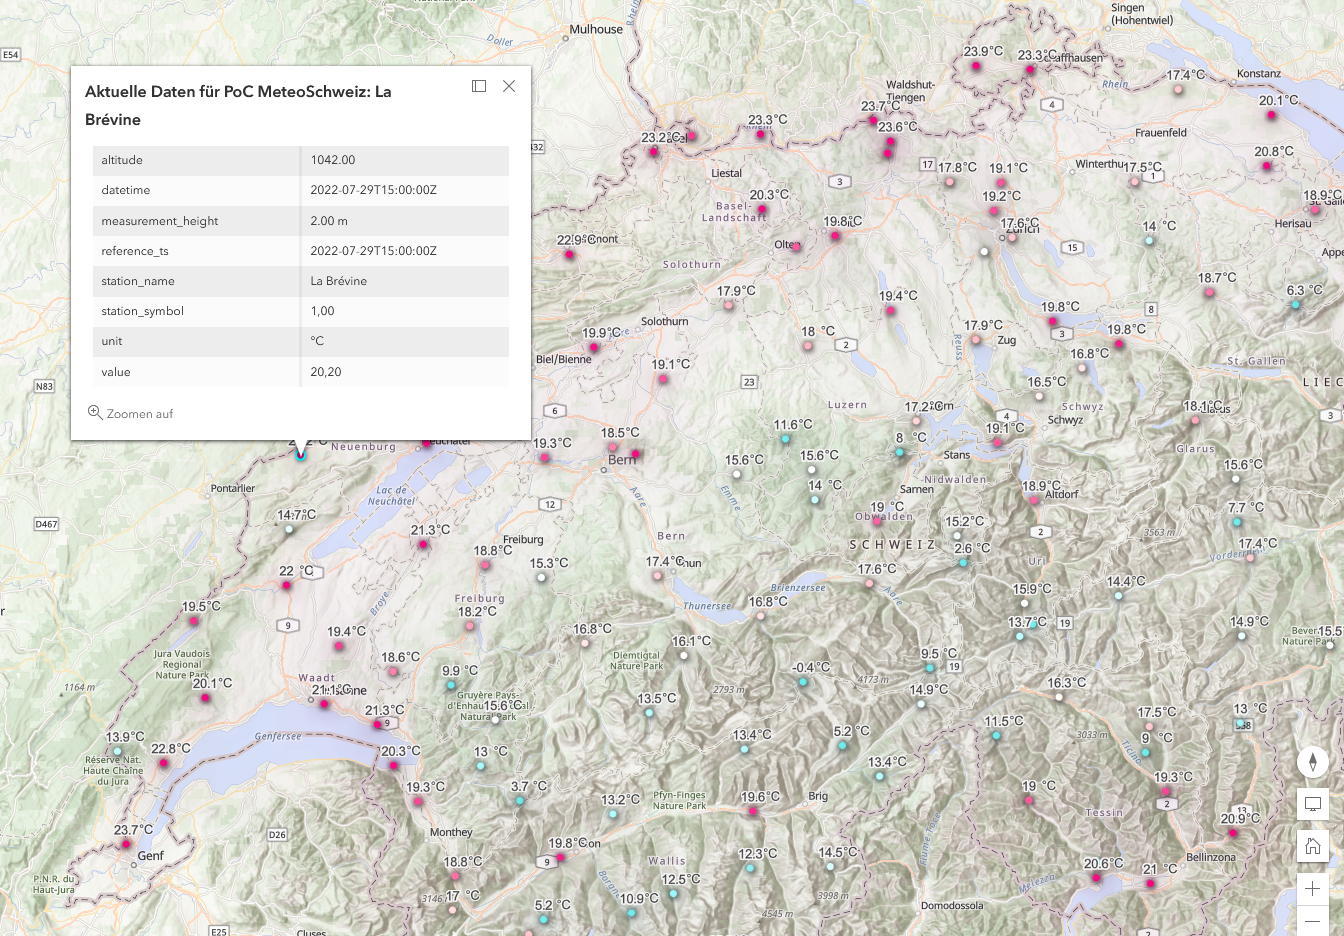Select the 9.5°C station marker
Image resolution: width=1344 pixels, height=936 pixels.
[x=930, y=668]
